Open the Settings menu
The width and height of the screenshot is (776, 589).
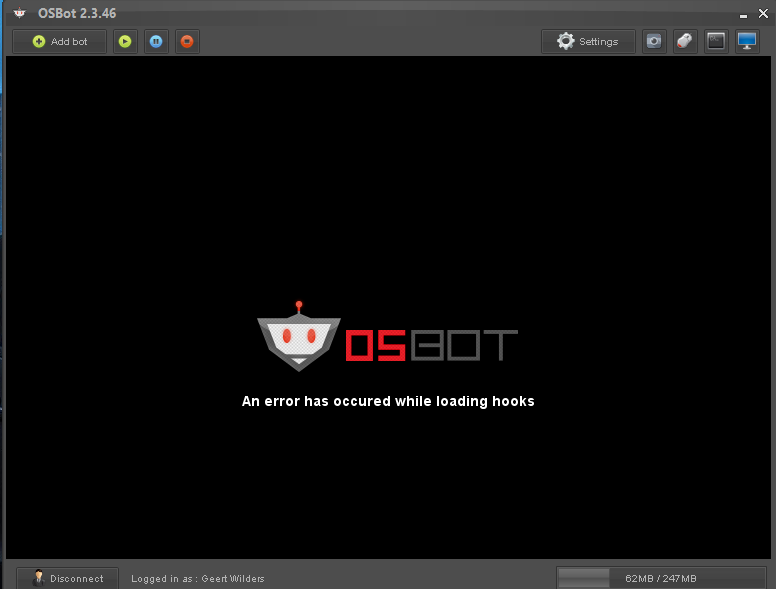[588, 42]
